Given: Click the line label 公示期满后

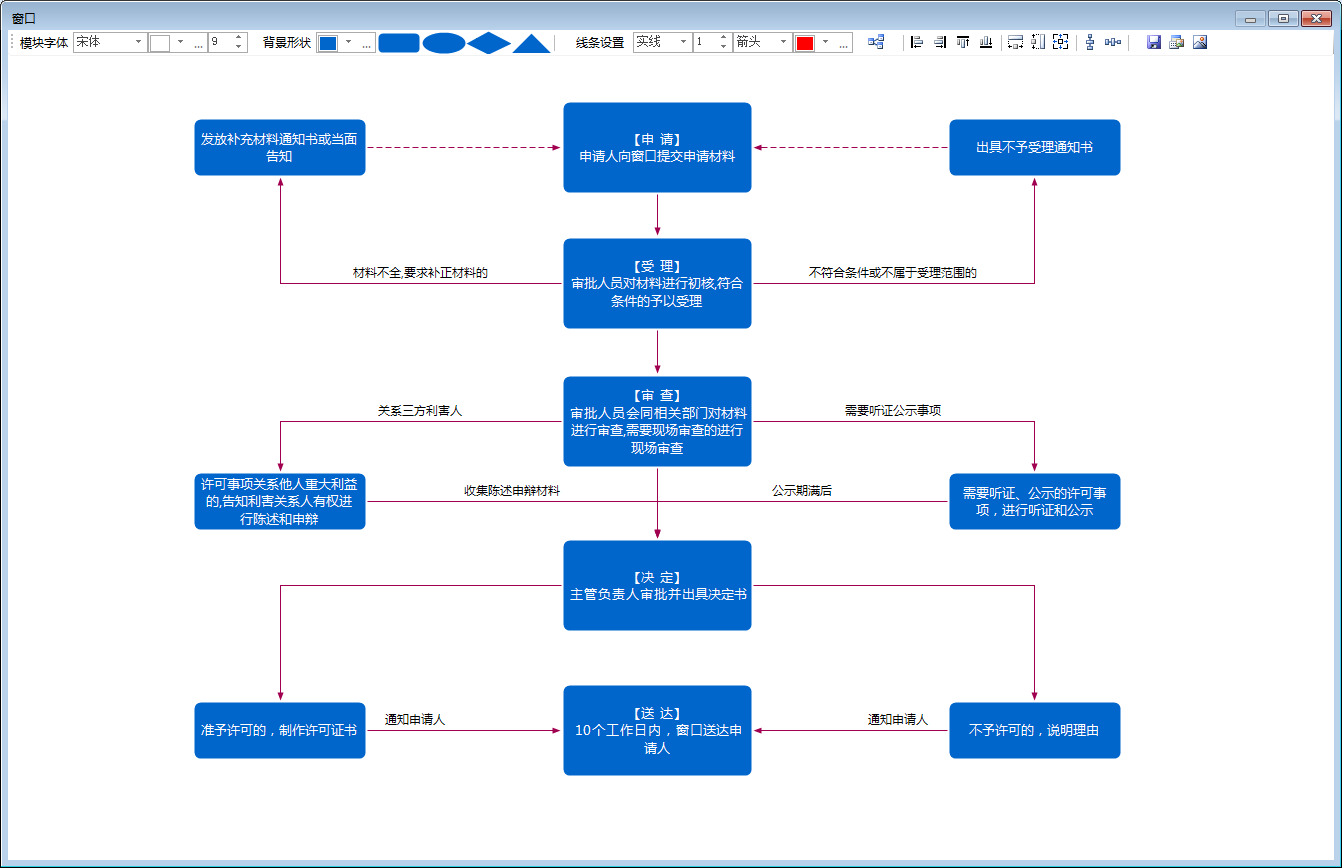Looking at the screenshot, I should click(x=801, y=491).
